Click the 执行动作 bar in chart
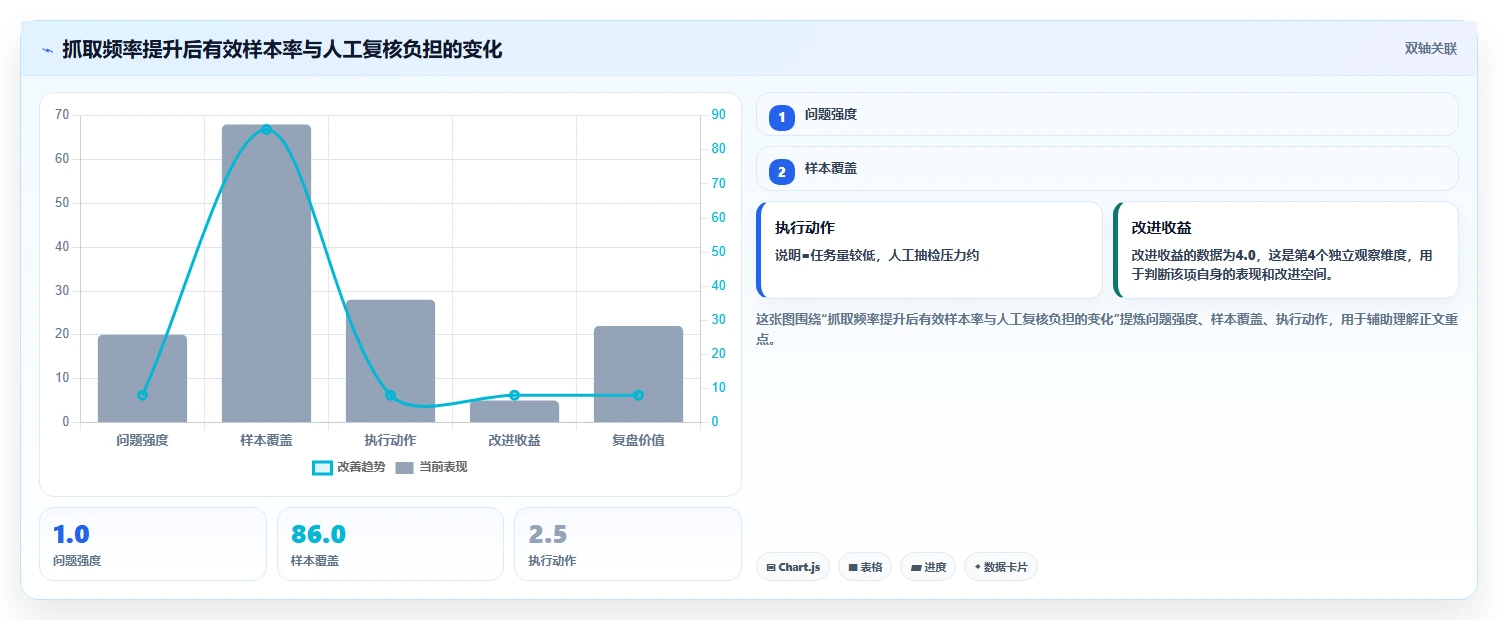The height and width of the screenshot is (620, 1498). 390,361
